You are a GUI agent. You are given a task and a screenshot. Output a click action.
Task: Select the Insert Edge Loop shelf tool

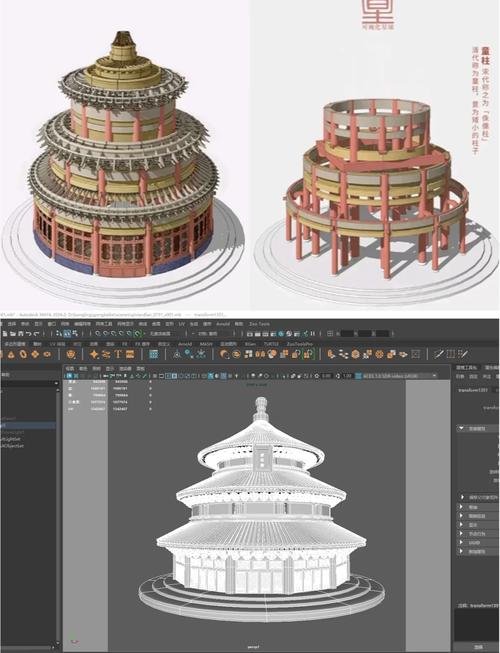[x=451, y=354]
